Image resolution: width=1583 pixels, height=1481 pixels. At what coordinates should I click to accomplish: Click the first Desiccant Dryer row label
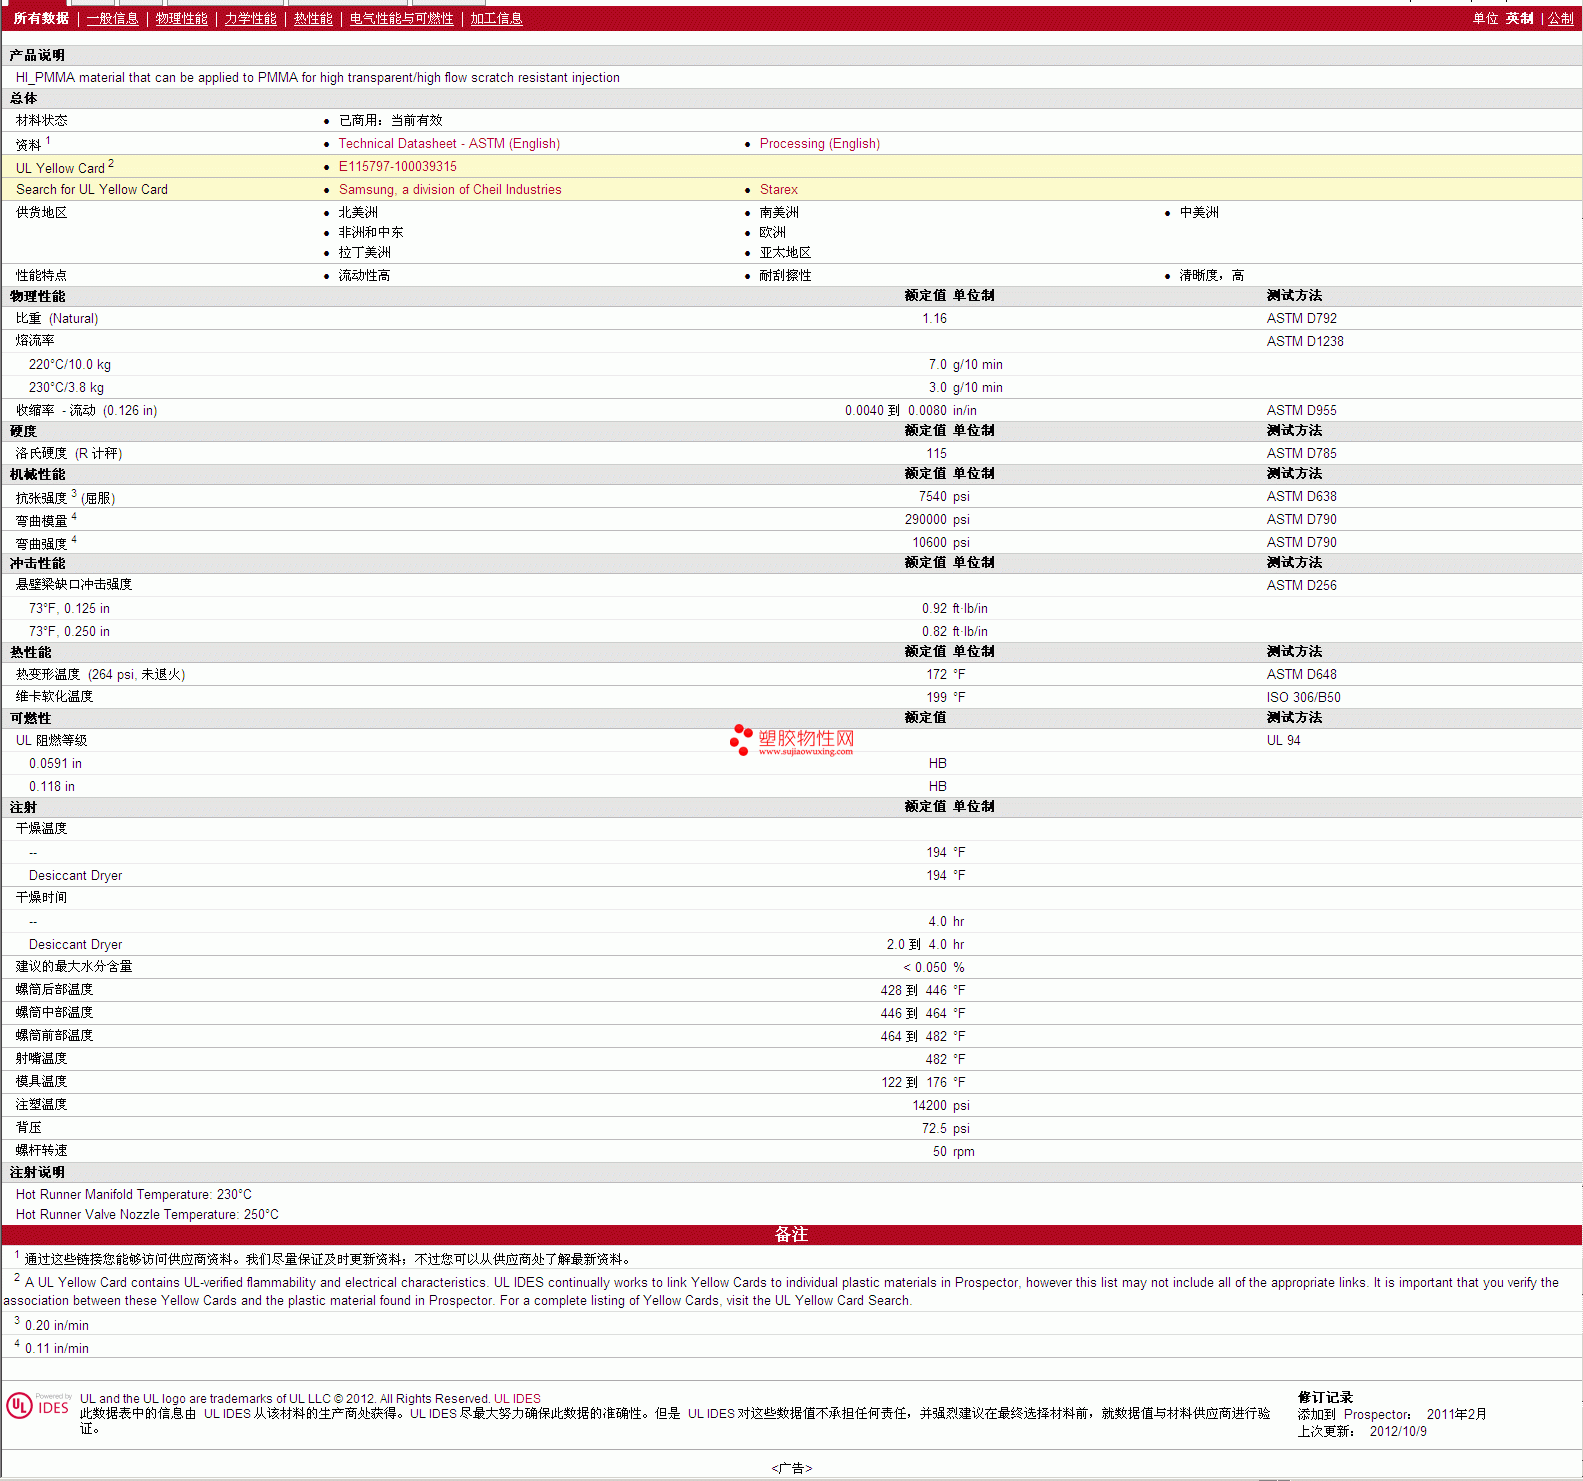coord(75,875)
